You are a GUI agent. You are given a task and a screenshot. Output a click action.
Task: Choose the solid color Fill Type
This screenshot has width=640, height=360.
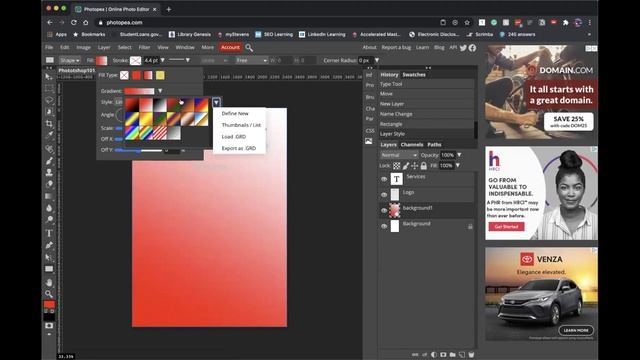(x=136, y=75)
